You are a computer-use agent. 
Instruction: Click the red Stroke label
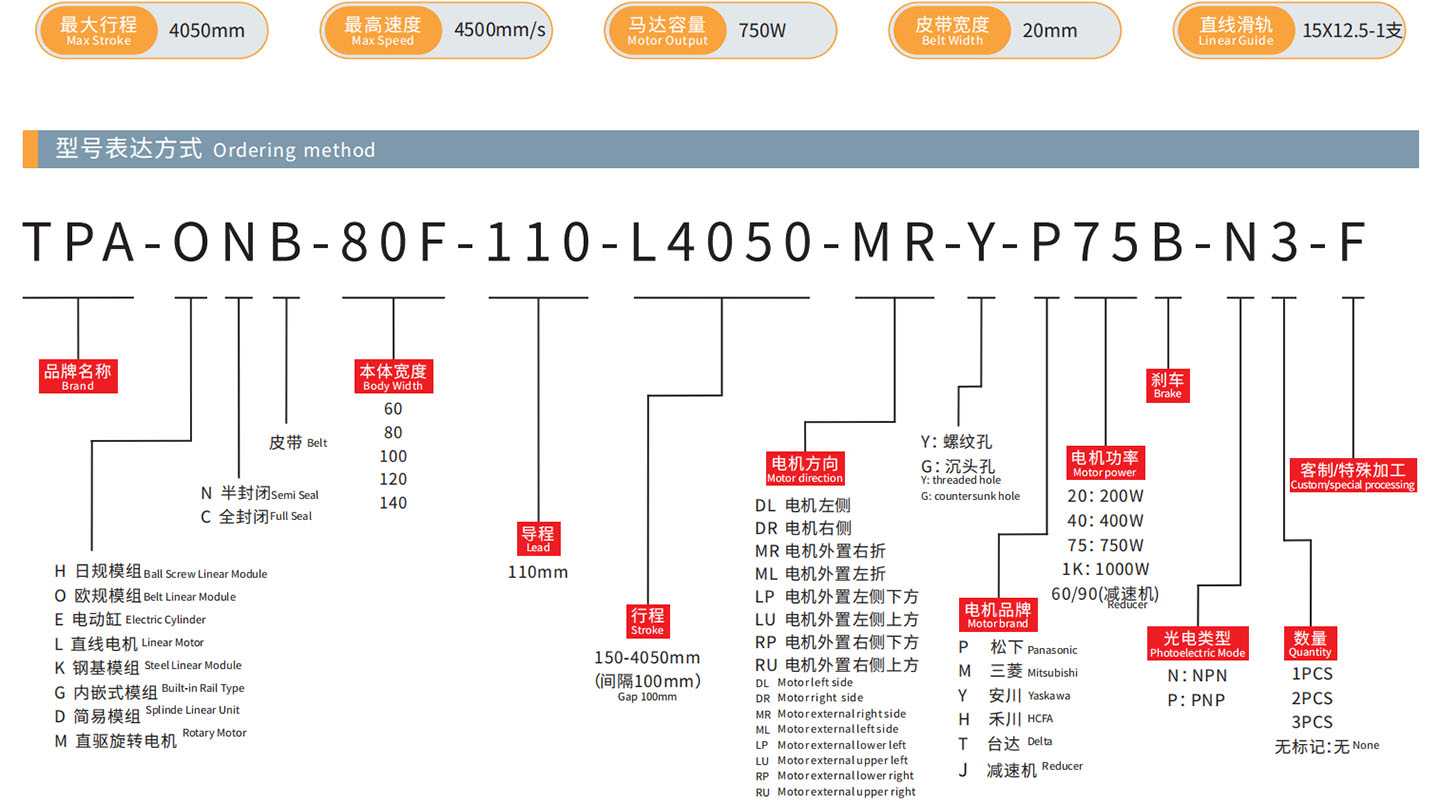tap(647, 621)
